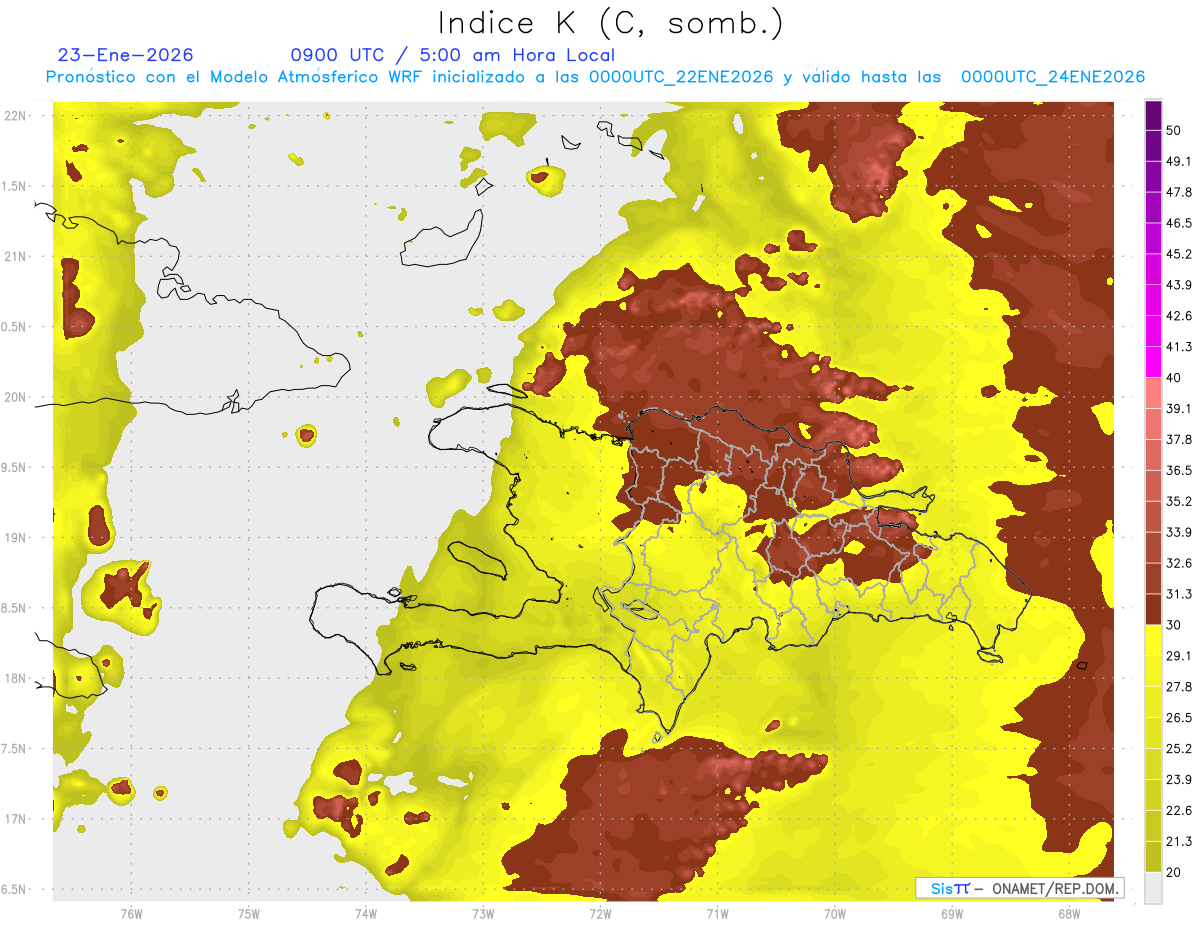The height and width of the screenshot is (927, 1200).
Task: Click the legend value "35.2"
Action: 1178,501
